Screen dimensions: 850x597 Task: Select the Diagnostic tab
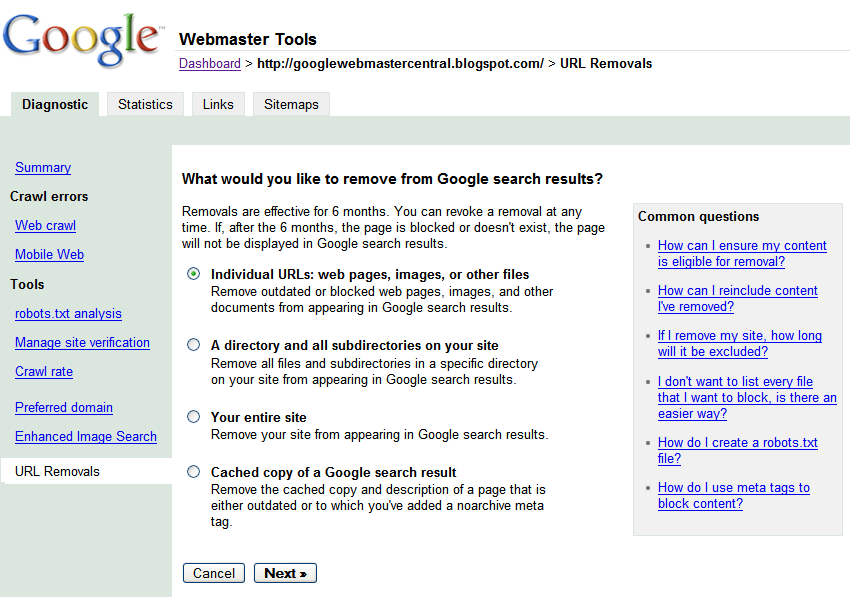(55, 104)
